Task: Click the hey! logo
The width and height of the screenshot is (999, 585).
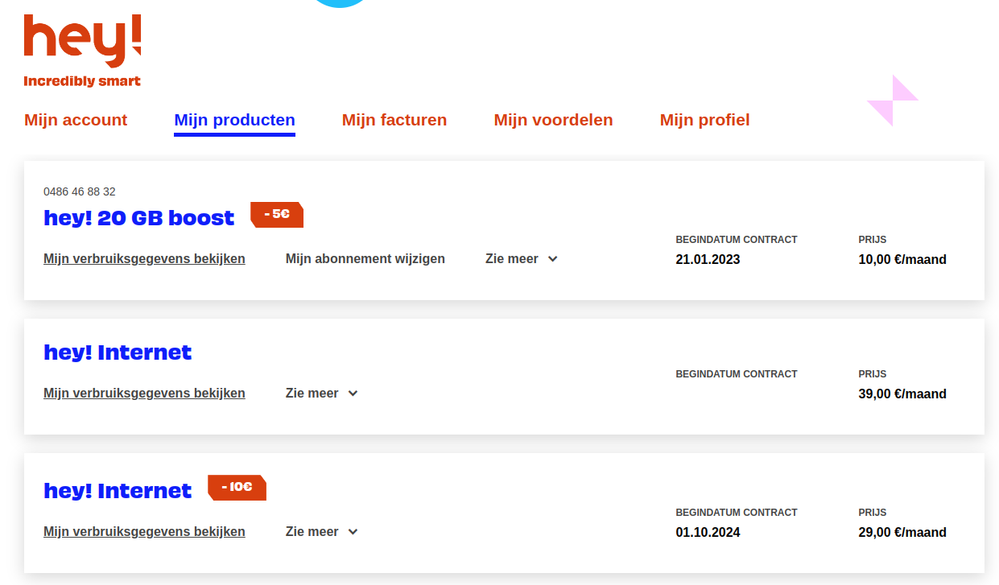Action: coord(82,41)
